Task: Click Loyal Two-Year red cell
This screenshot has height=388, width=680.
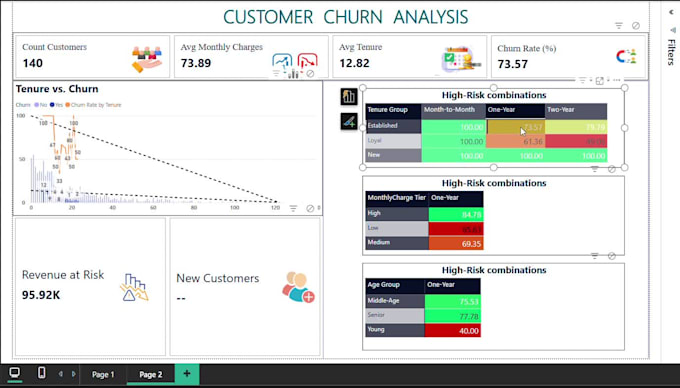Action: pyautogui.click(x=576, y=141)
